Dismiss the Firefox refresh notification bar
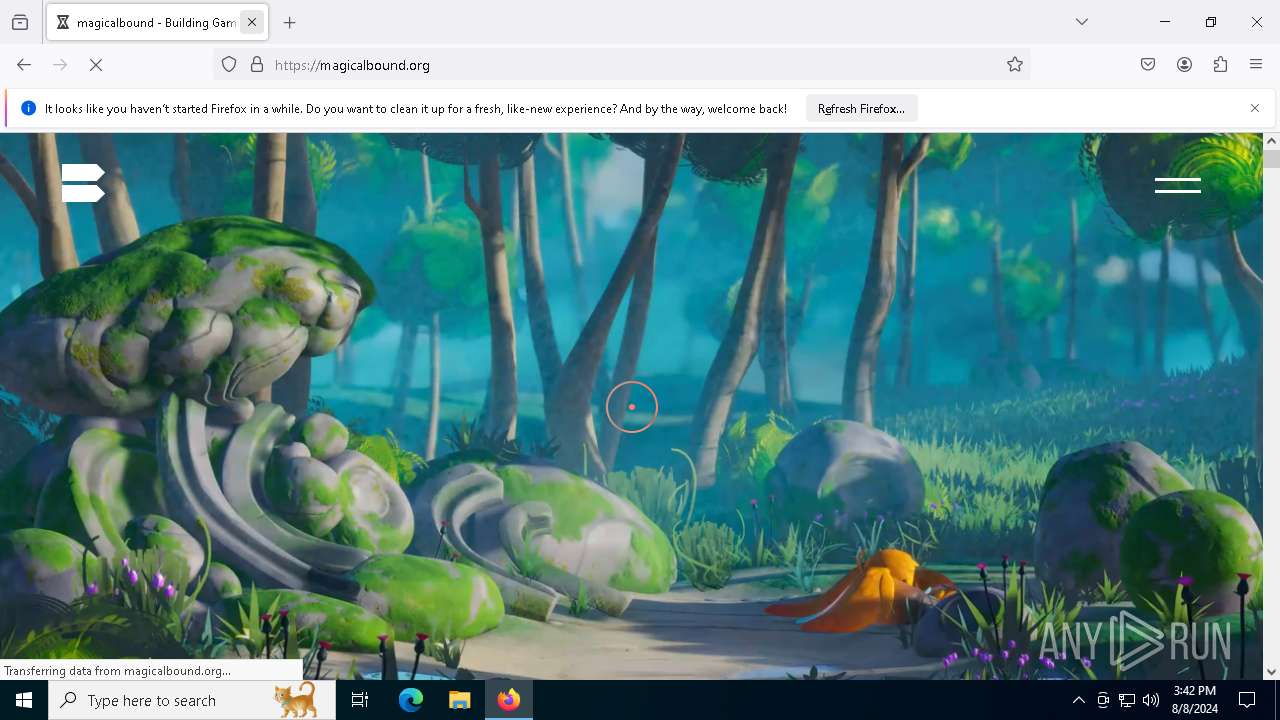Screen dimensions: 1280x720 pyautogui.click(x=1255, y=108)
